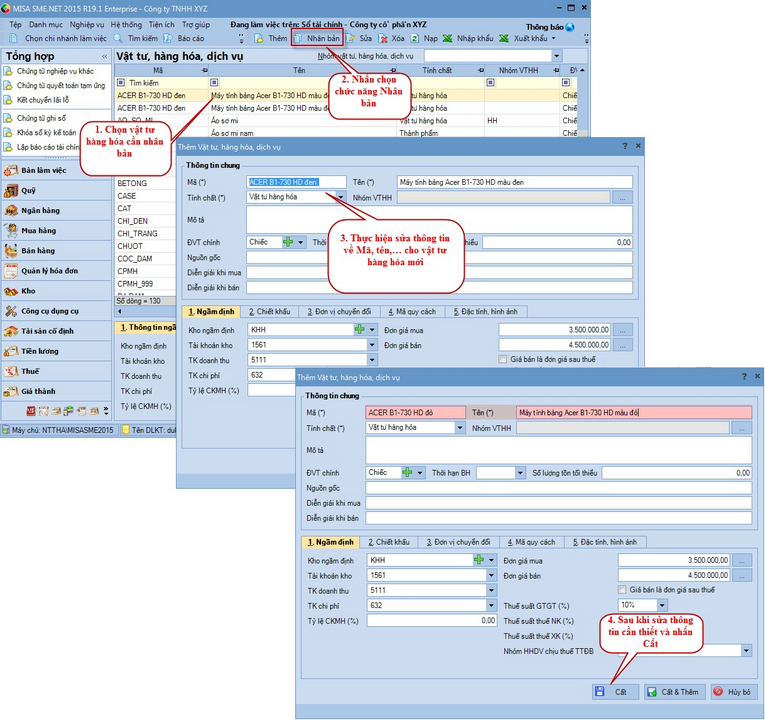Click the Tìm kiếm search toolbar icon
The width and height of the screenshot is (765, 720).
coord(118,38)
